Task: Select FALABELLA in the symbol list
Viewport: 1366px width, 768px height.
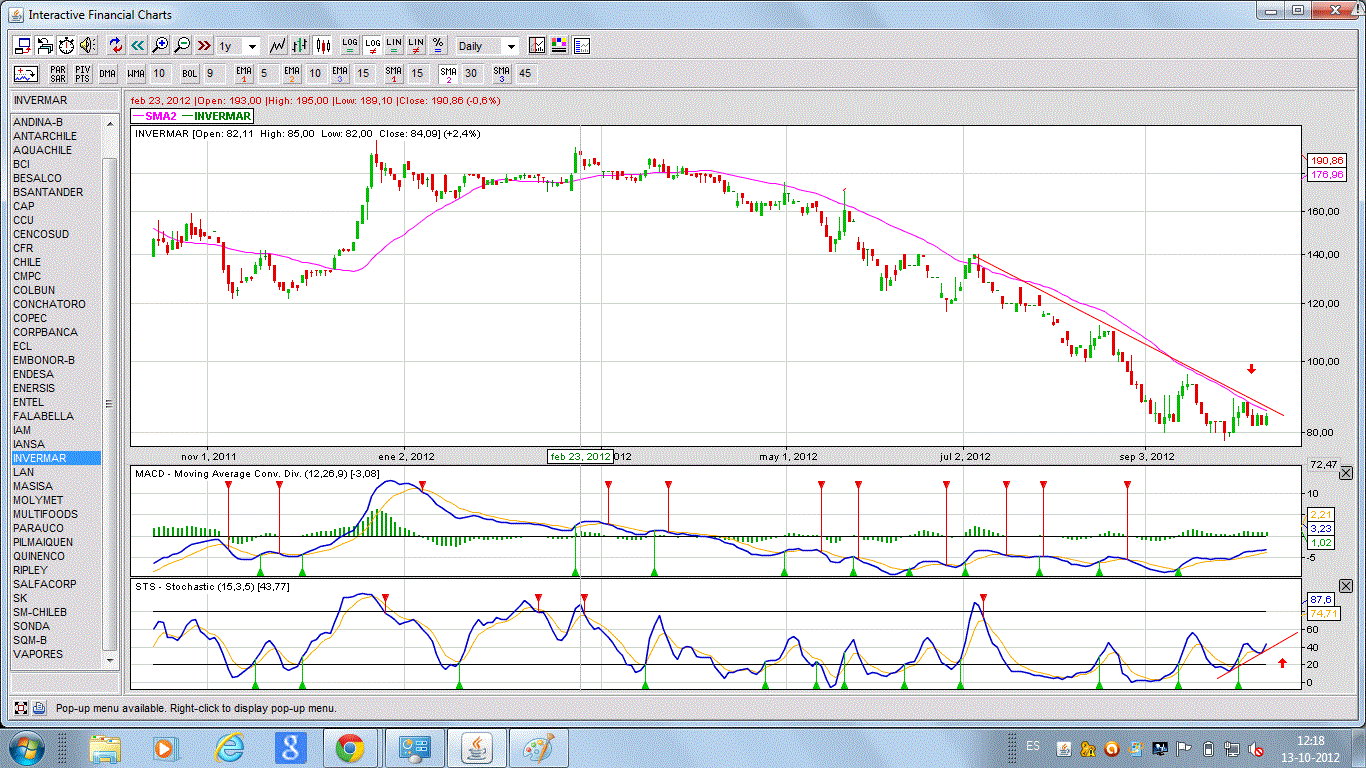Action: (43, 416)
